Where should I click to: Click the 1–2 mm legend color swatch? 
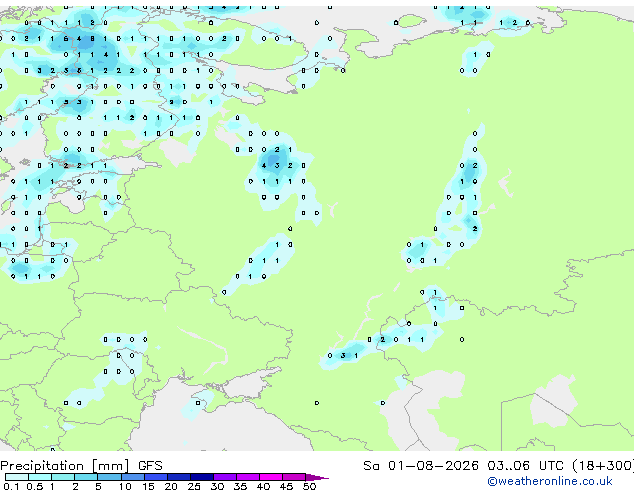(63, 477)
